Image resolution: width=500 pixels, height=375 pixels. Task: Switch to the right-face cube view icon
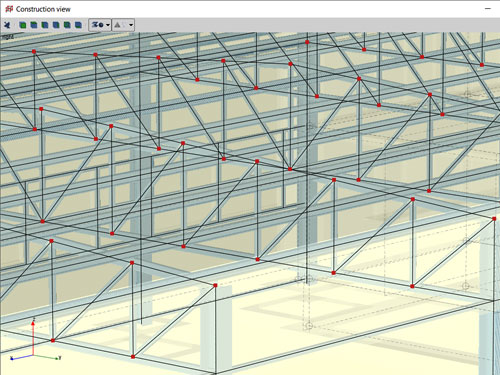(56, 25)
